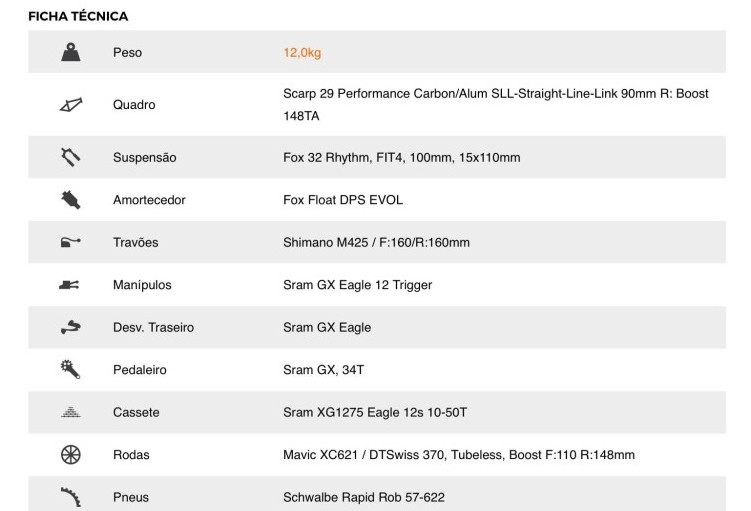Click the Mavic XC621 wheels specification
This screenshot has height=511, width=751.
458,455
